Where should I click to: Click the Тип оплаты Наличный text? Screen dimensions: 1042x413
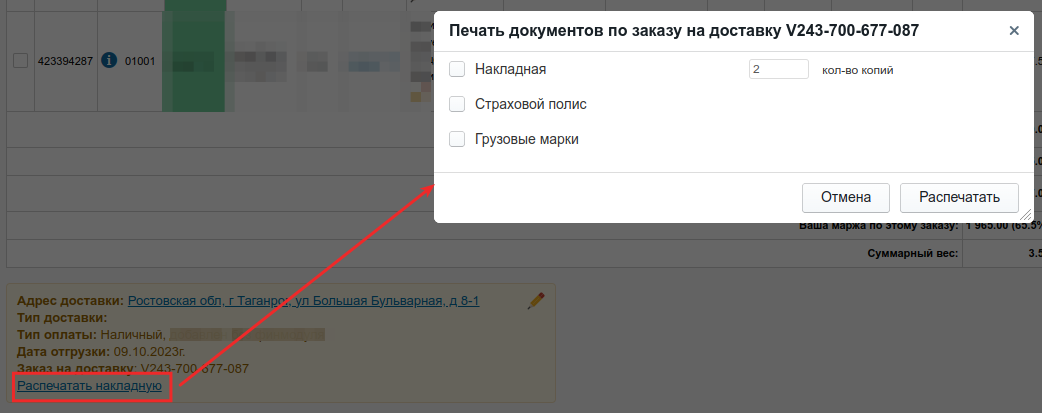91,335
